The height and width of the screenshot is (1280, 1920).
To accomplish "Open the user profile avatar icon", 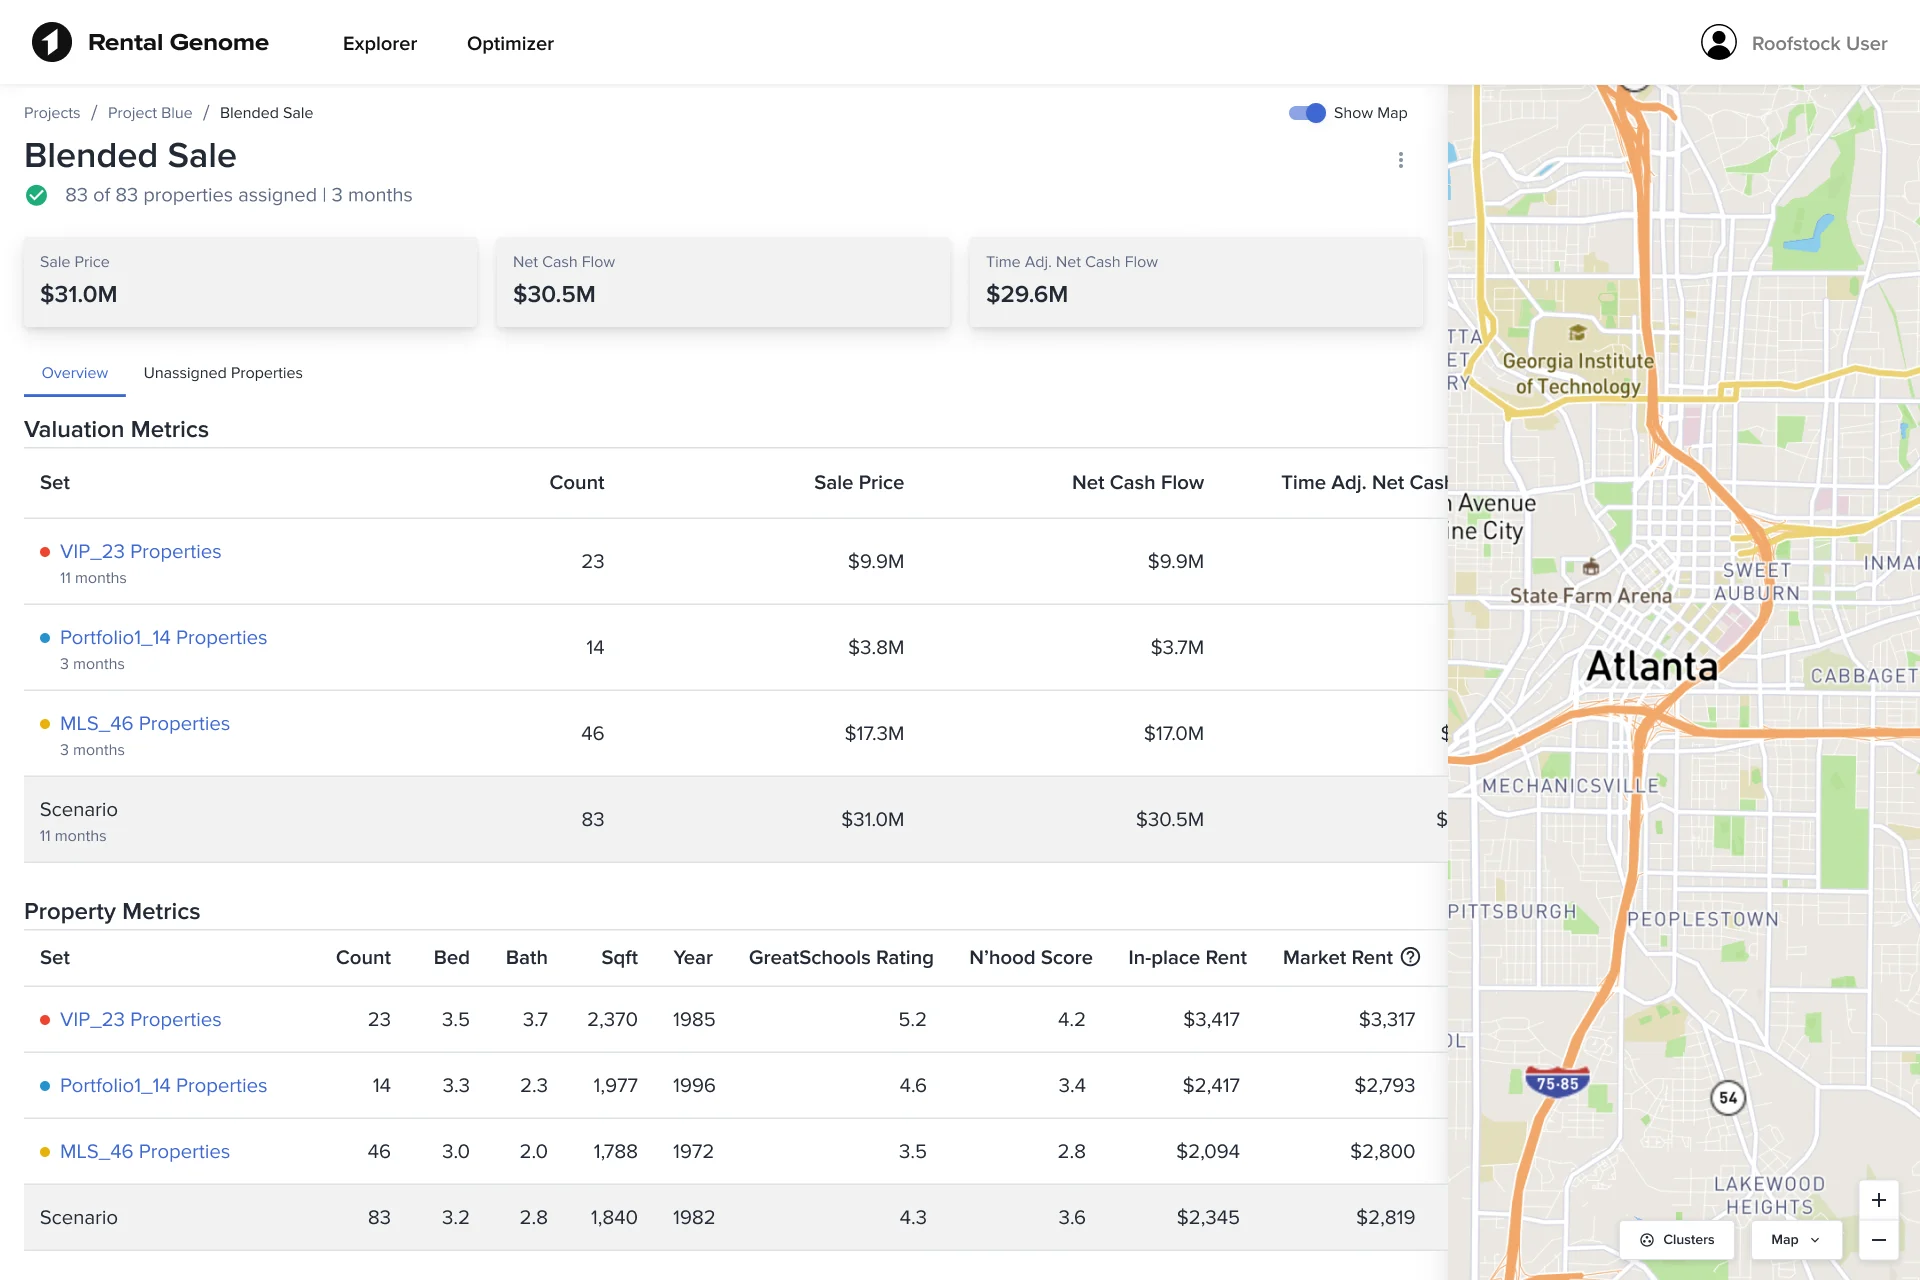I will (1719, 42).
